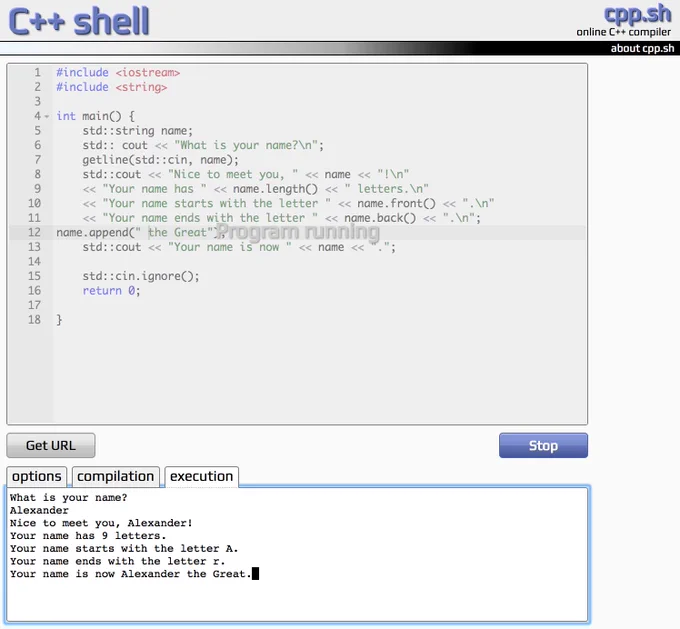The image size is (680, 629).
Task: Click 'What is your name?' in console output
Action: [x=69, y=498]
